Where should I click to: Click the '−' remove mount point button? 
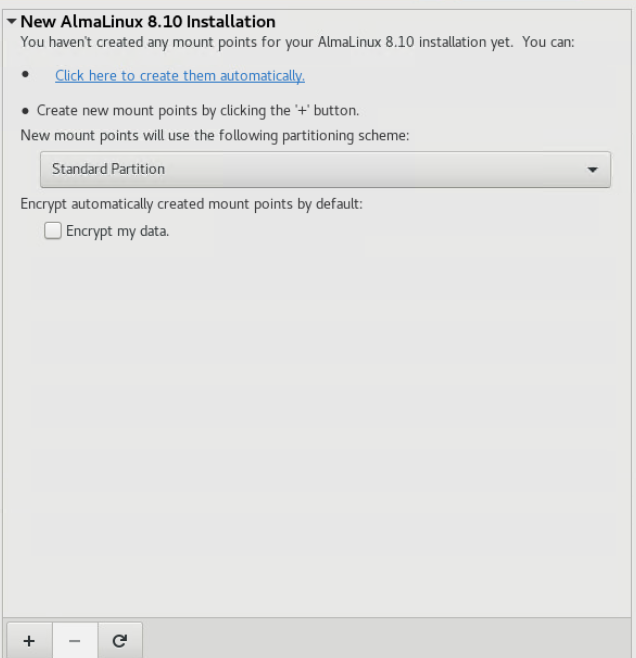pos(75,640)
